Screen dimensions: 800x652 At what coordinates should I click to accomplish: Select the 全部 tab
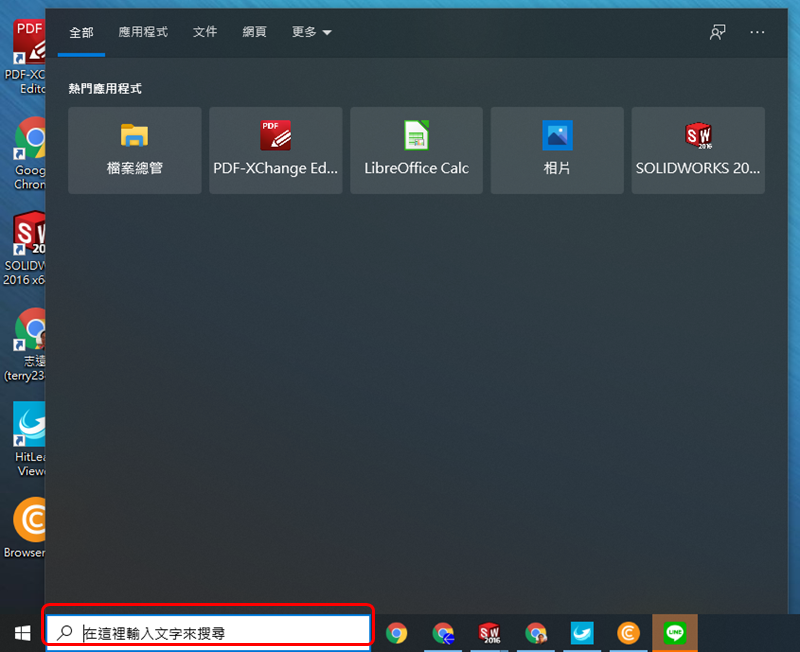(81, 33)
